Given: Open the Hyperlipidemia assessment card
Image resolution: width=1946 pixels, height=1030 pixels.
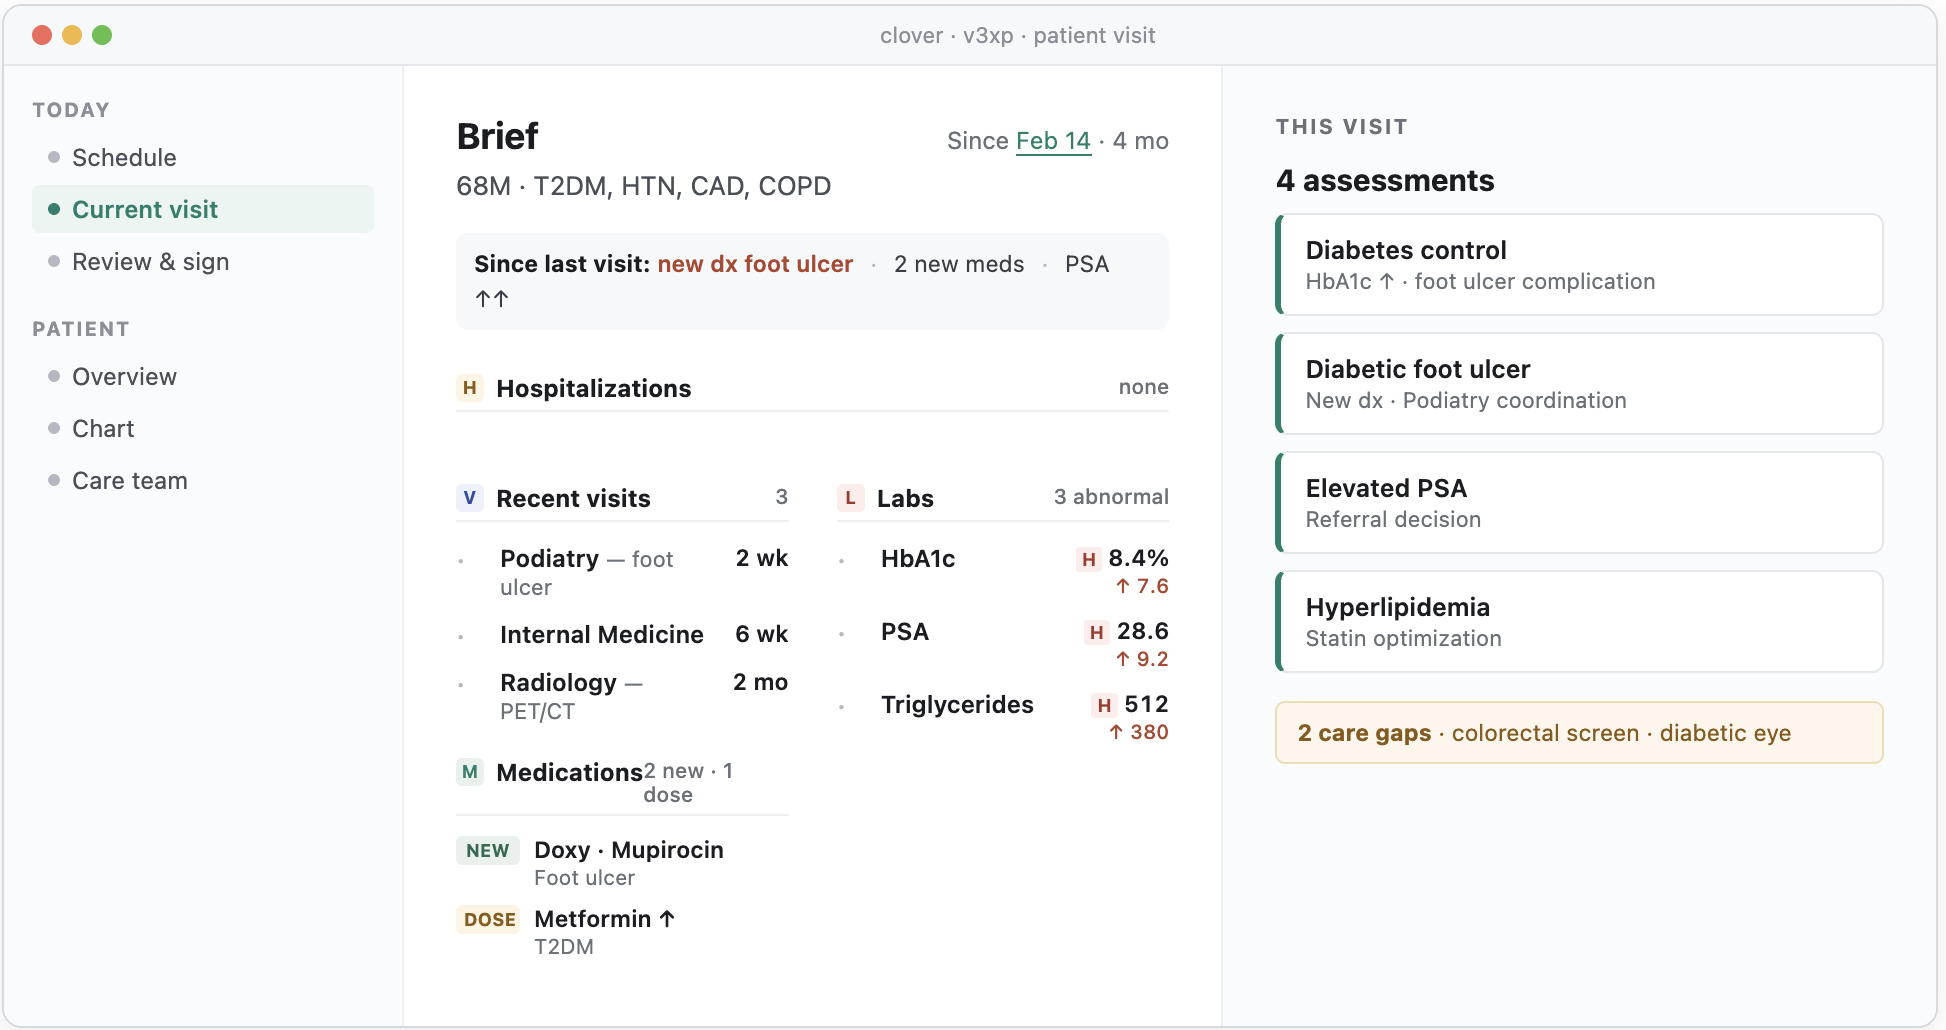Looking at the screenshot, I should (x=1579, y=622).
